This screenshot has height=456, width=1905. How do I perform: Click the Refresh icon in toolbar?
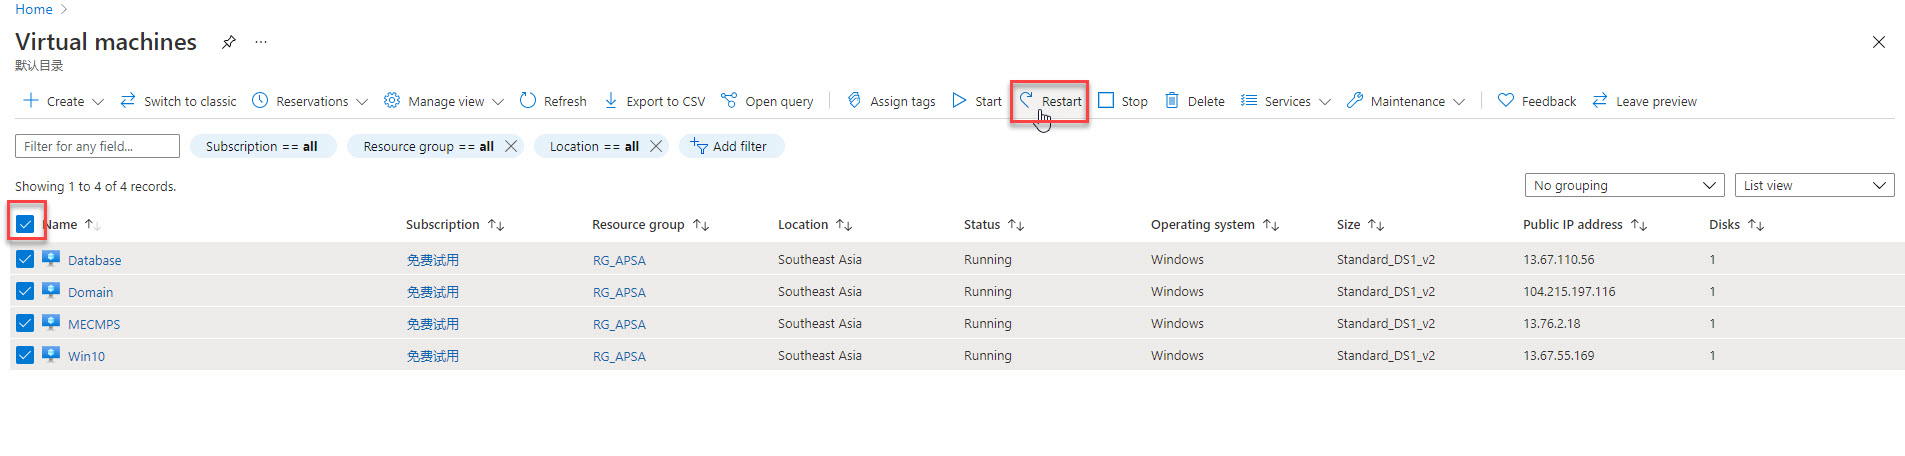pyautogui.click(x=528, y=101)
